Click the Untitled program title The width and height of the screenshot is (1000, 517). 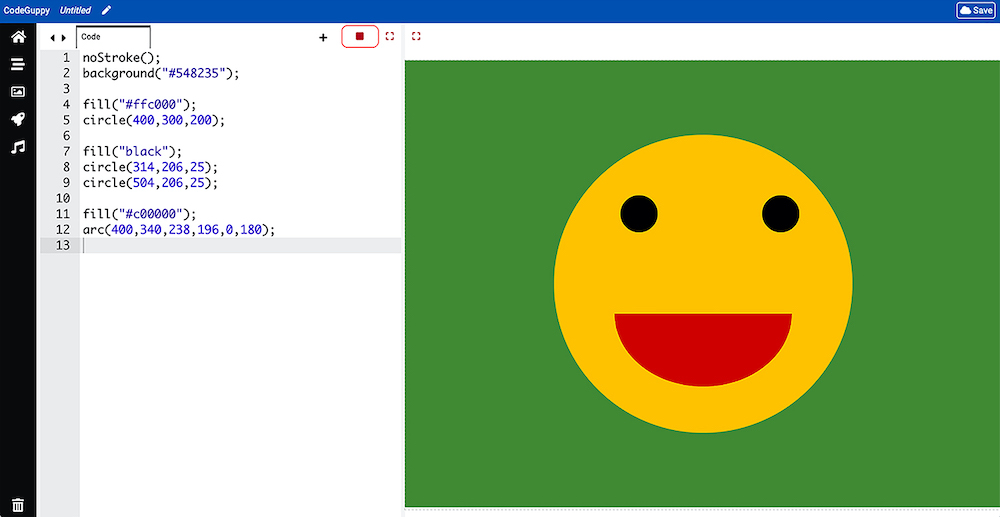point(75,10)
